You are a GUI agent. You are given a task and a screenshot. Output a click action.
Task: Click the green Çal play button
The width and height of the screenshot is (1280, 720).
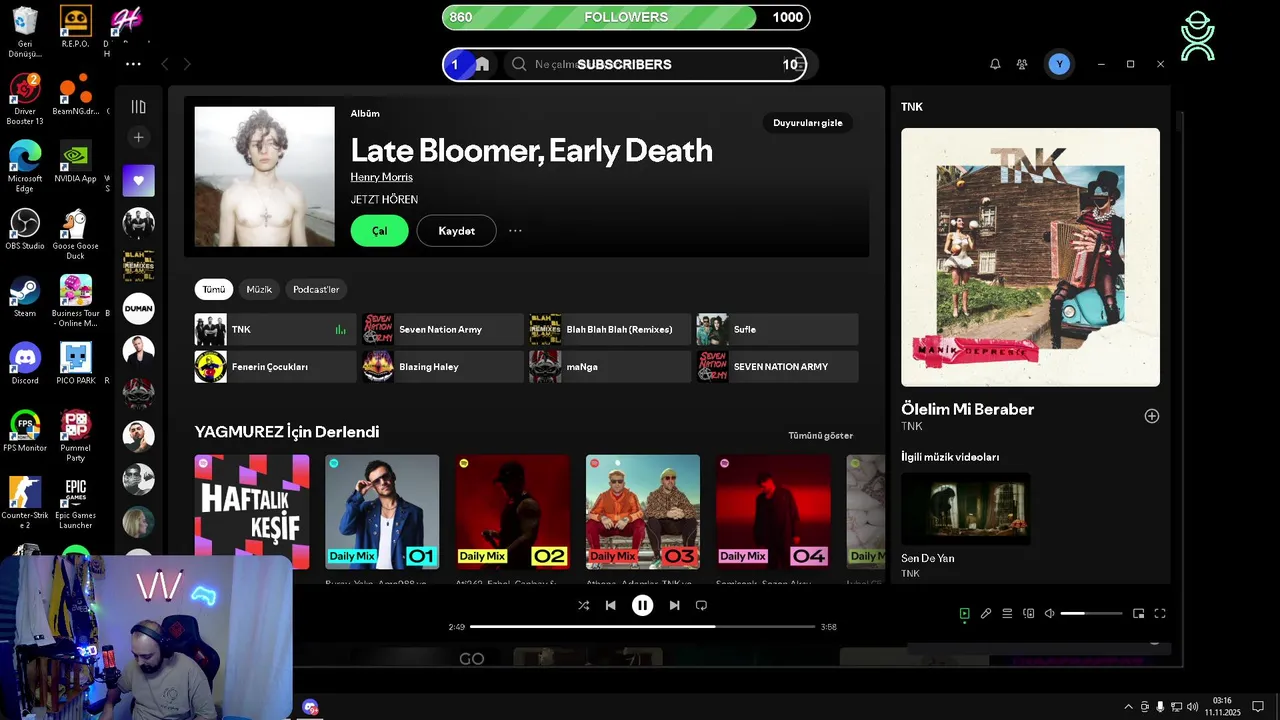click(380, 231)
